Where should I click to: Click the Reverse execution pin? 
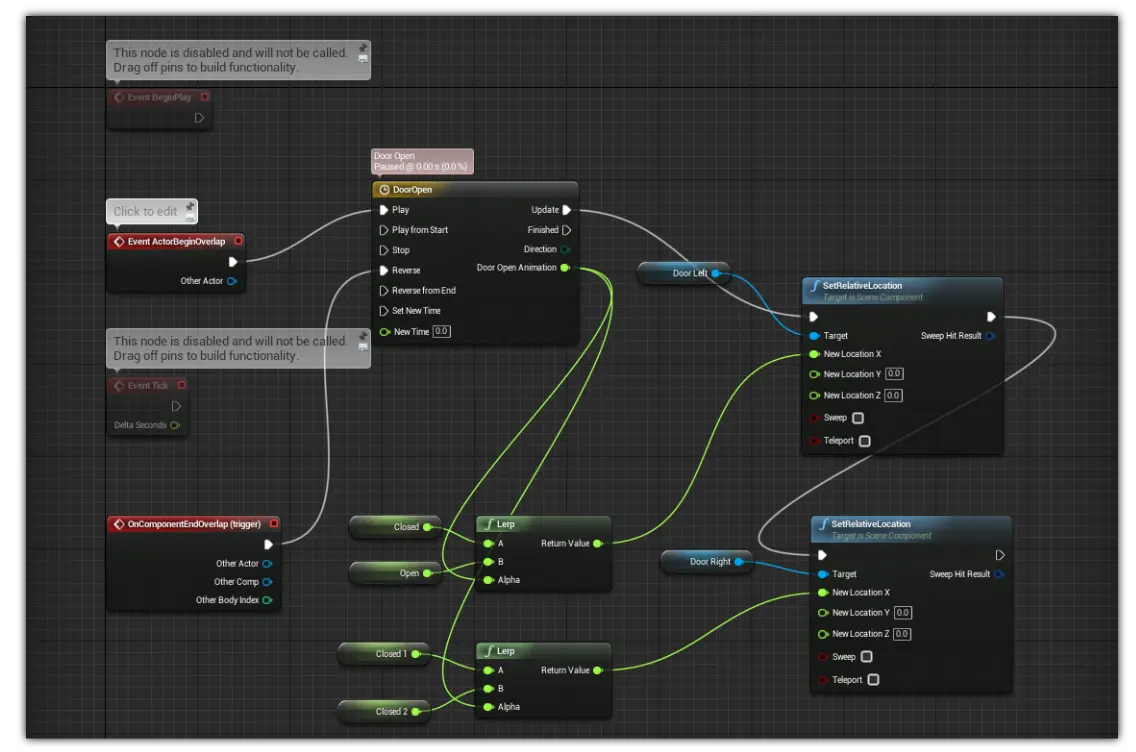(x=384, y=270)
